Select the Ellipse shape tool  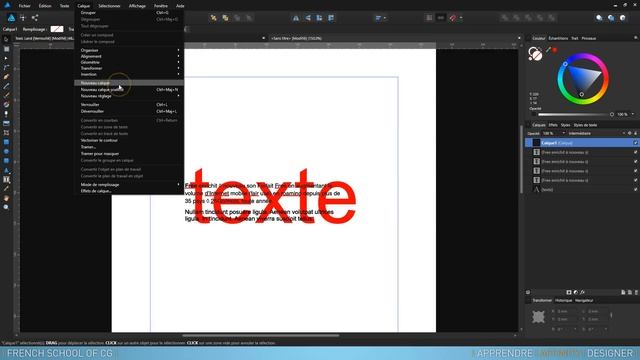point(6,151)
